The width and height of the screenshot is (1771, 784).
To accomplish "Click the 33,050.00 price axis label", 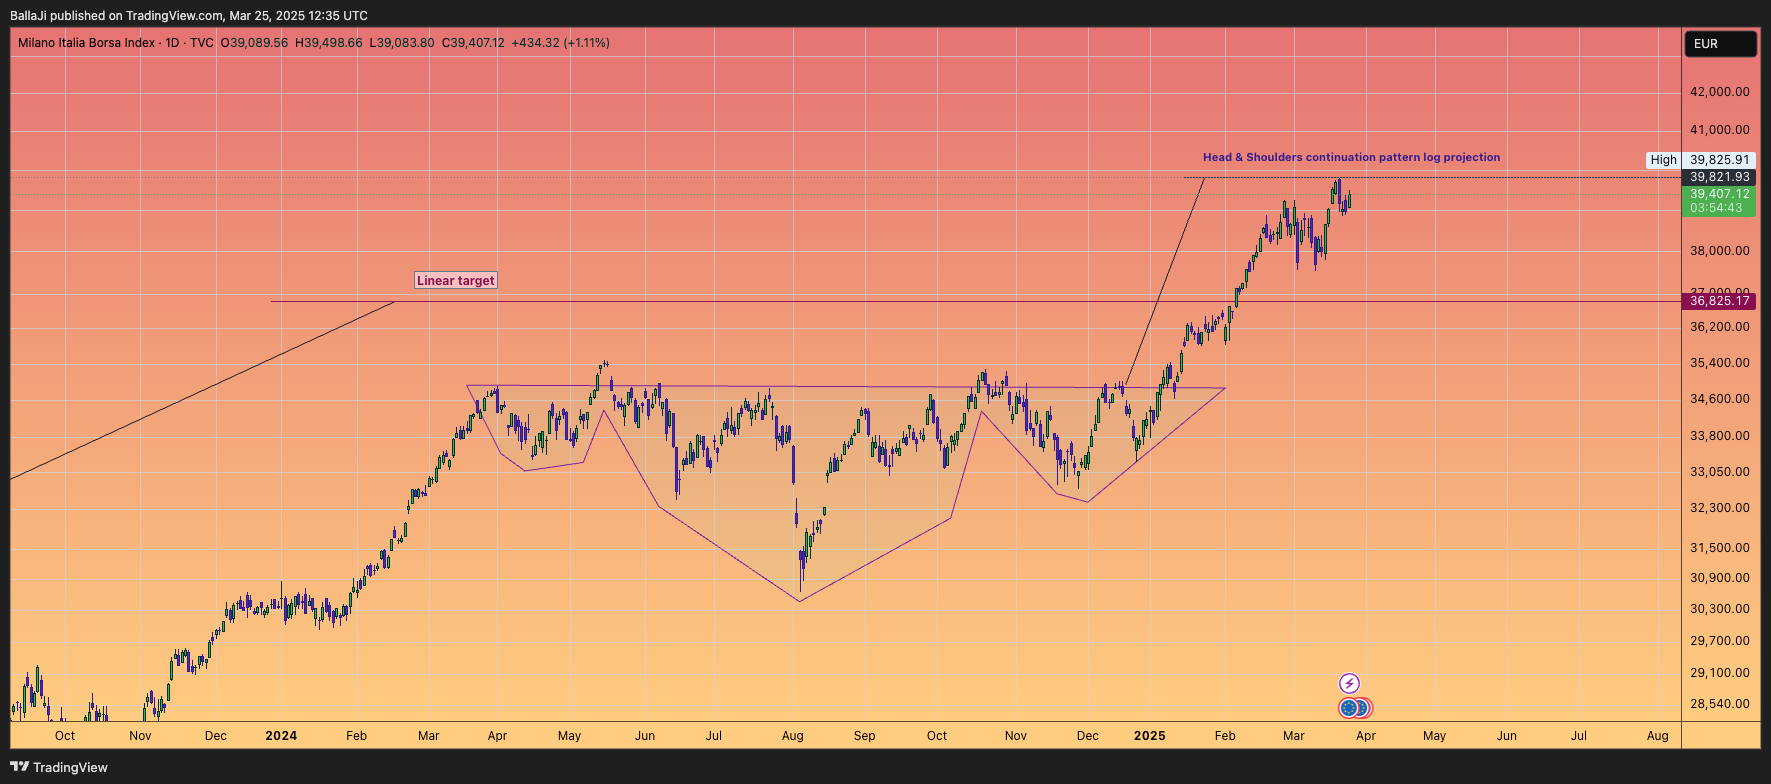I will coord(1720,472).
